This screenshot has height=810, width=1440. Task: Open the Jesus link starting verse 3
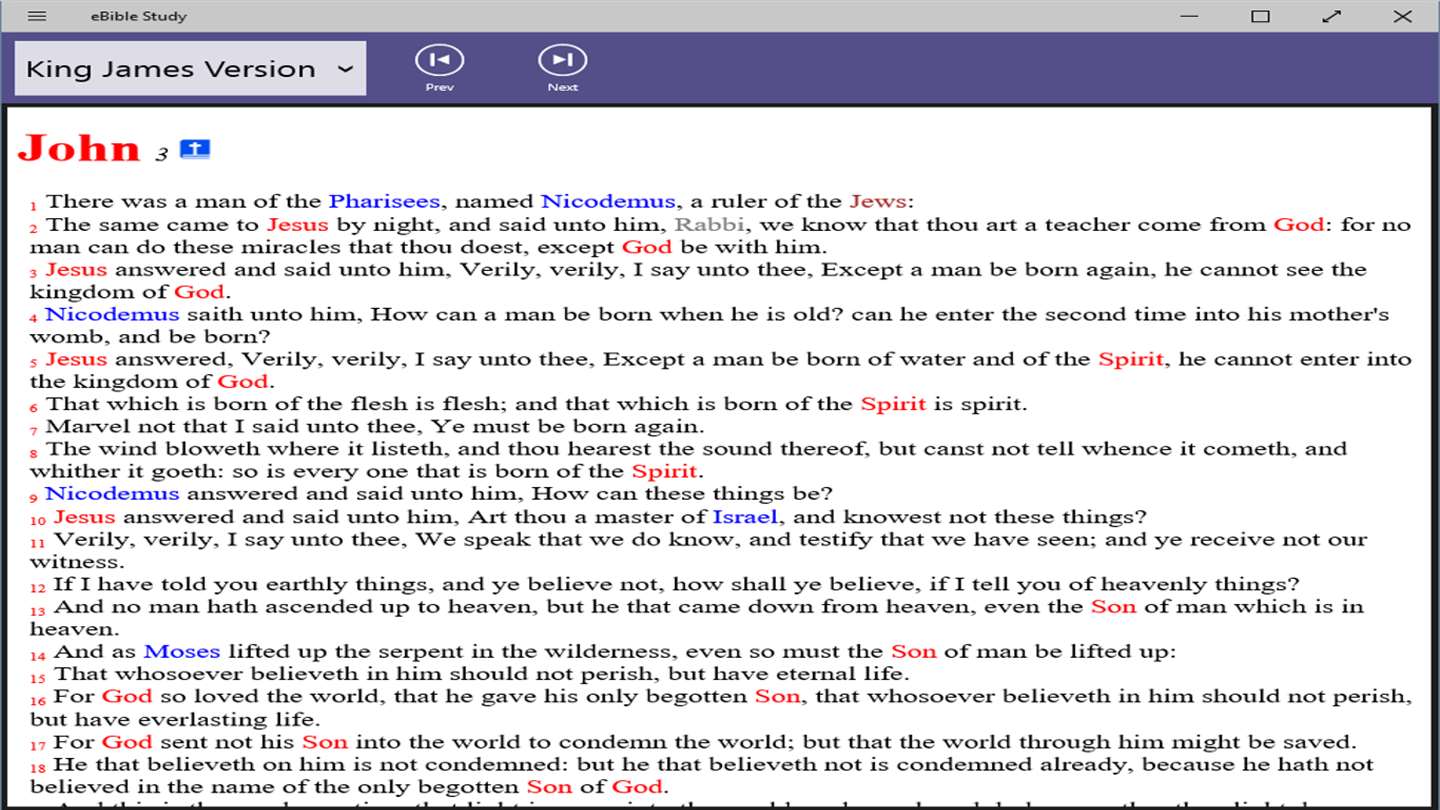[x=76, y=270]
